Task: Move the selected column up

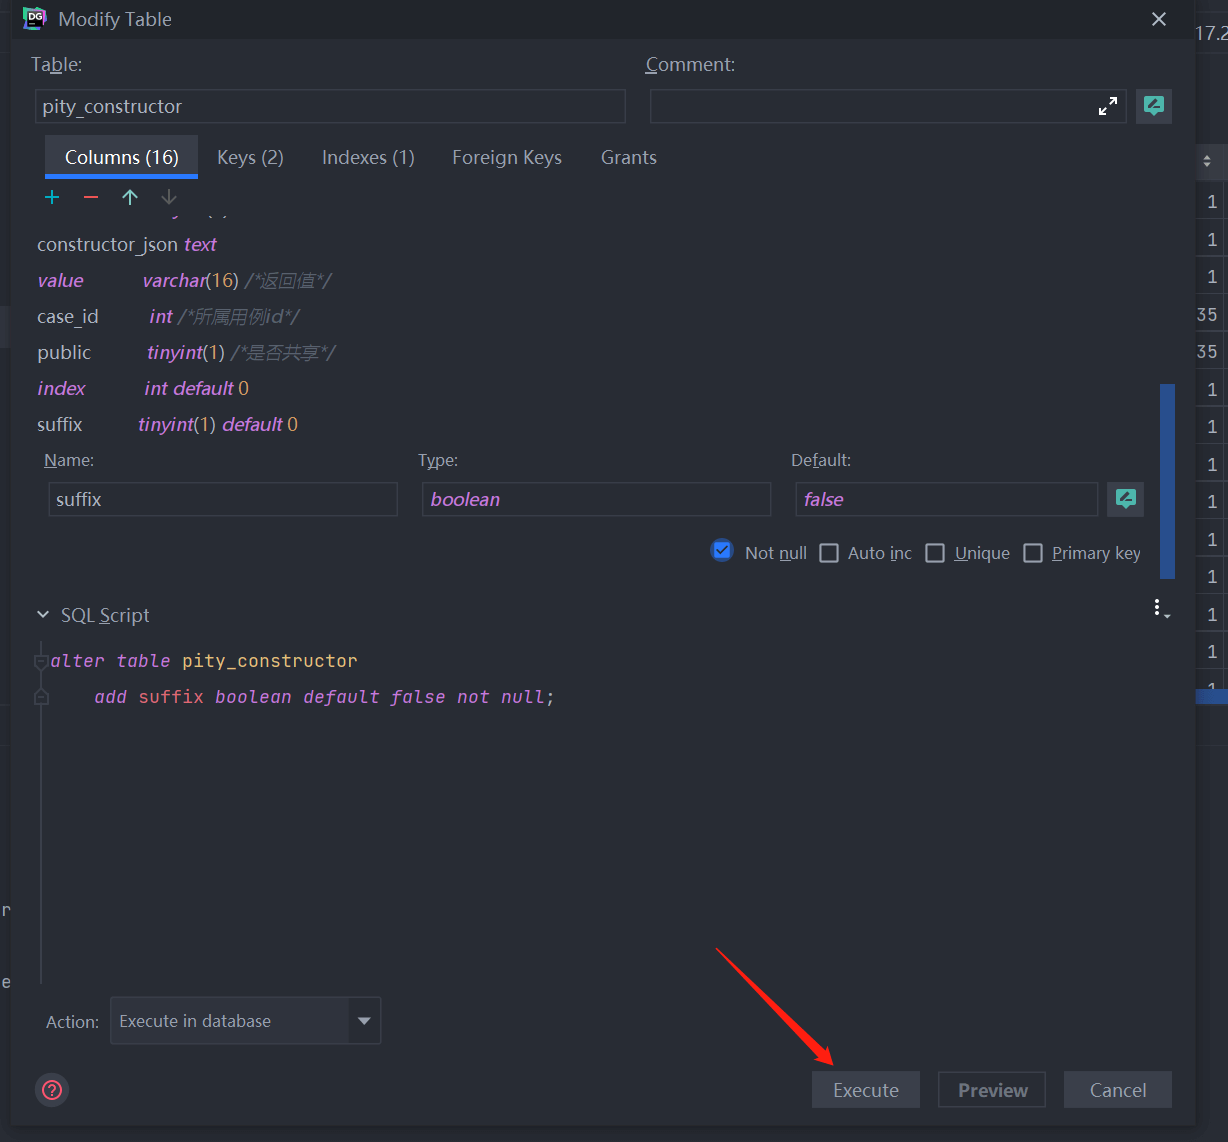Action: (x=130, y=197)
